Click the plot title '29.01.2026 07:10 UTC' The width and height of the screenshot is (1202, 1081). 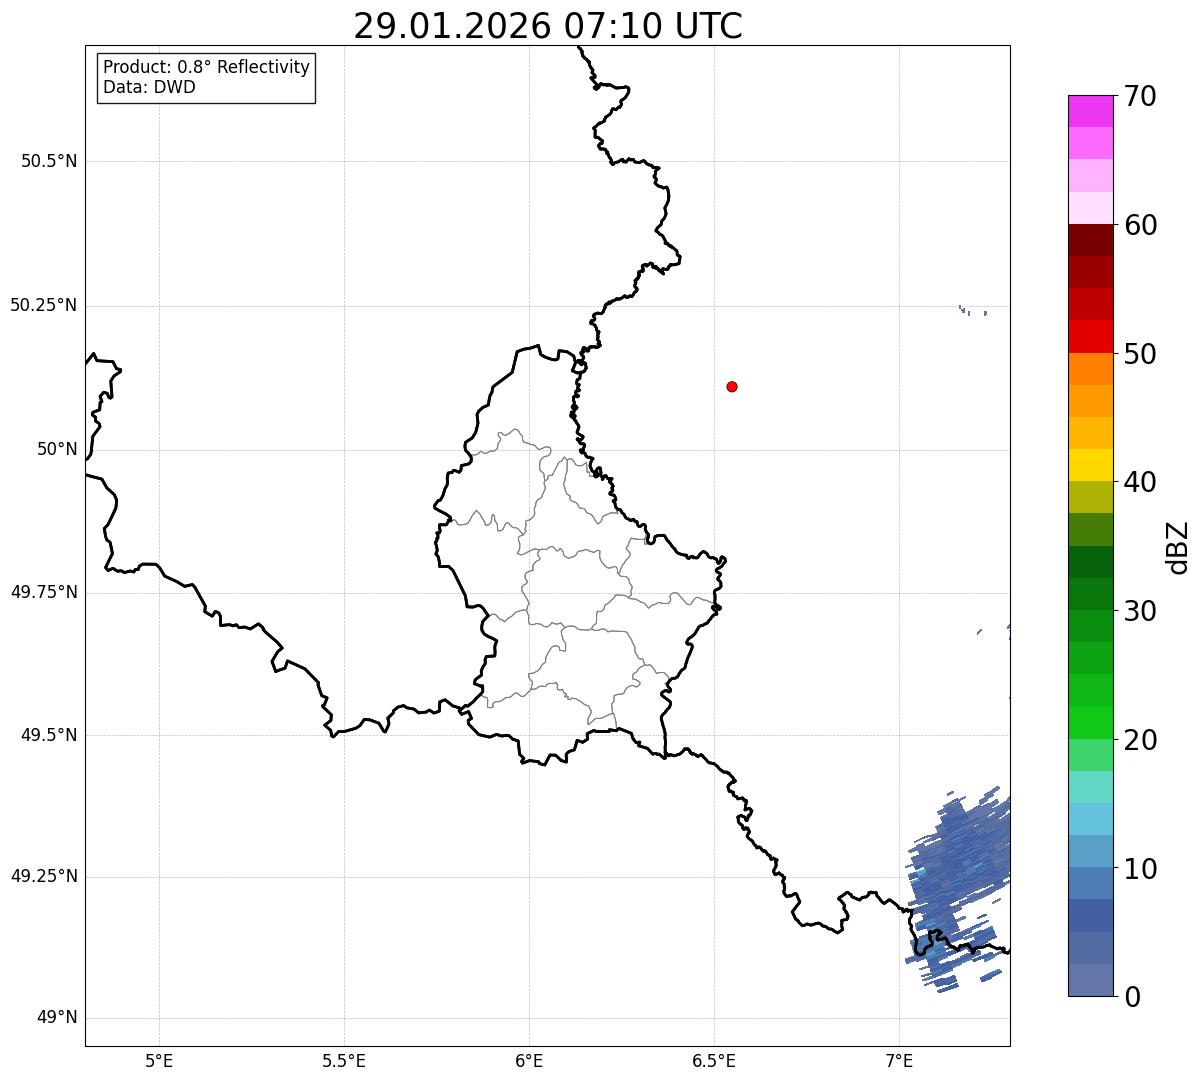click(548, 26)
